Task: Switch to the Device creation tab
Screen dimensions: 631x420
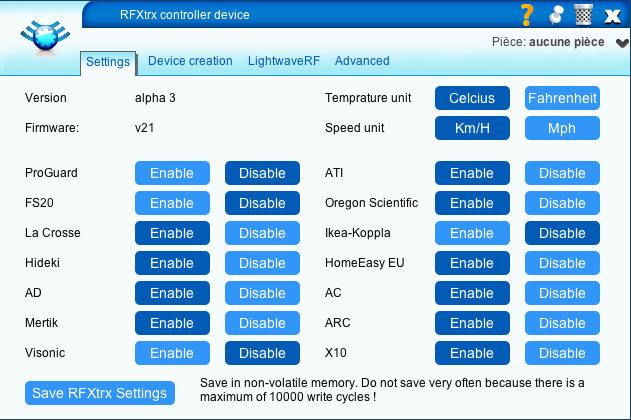Action: 190,61
